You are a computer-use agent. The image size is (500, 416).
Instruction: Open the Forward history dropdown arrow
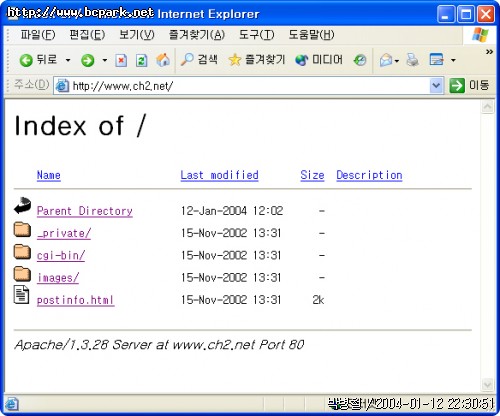click(x=105, y=60)
